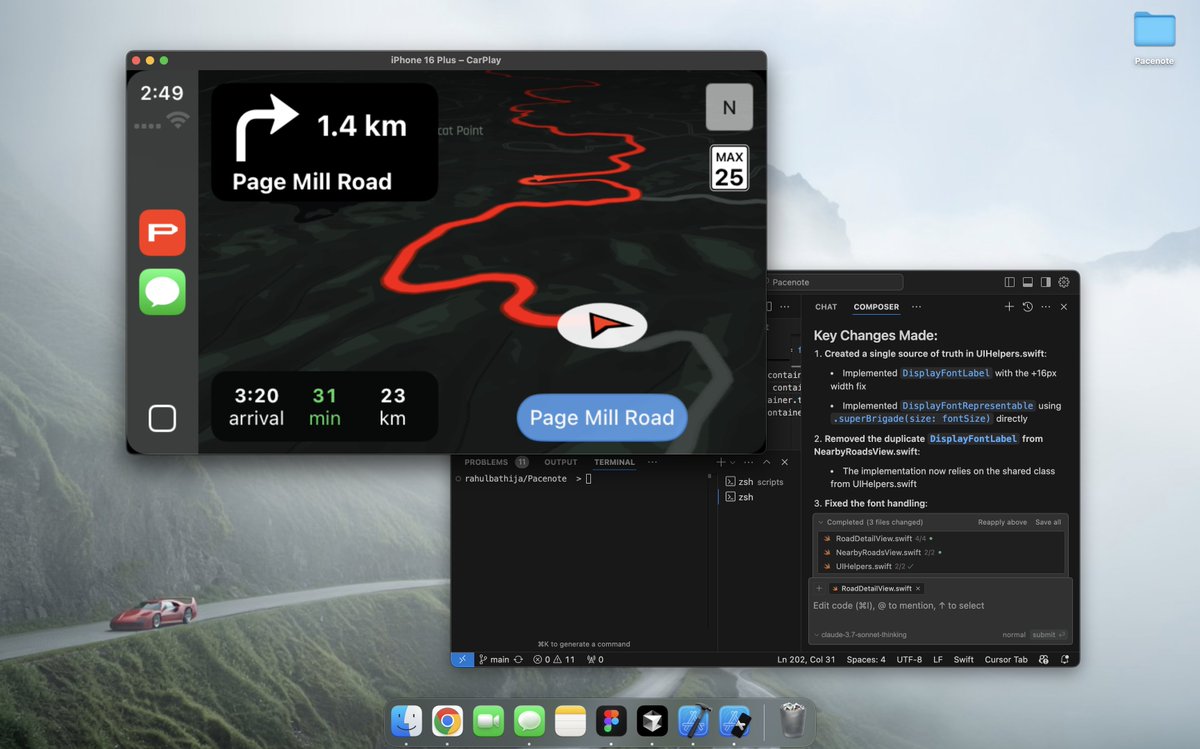Toggle bottom panel layout icon in Cursor
1200x749 pixels.
click(x=1027, y=282)
